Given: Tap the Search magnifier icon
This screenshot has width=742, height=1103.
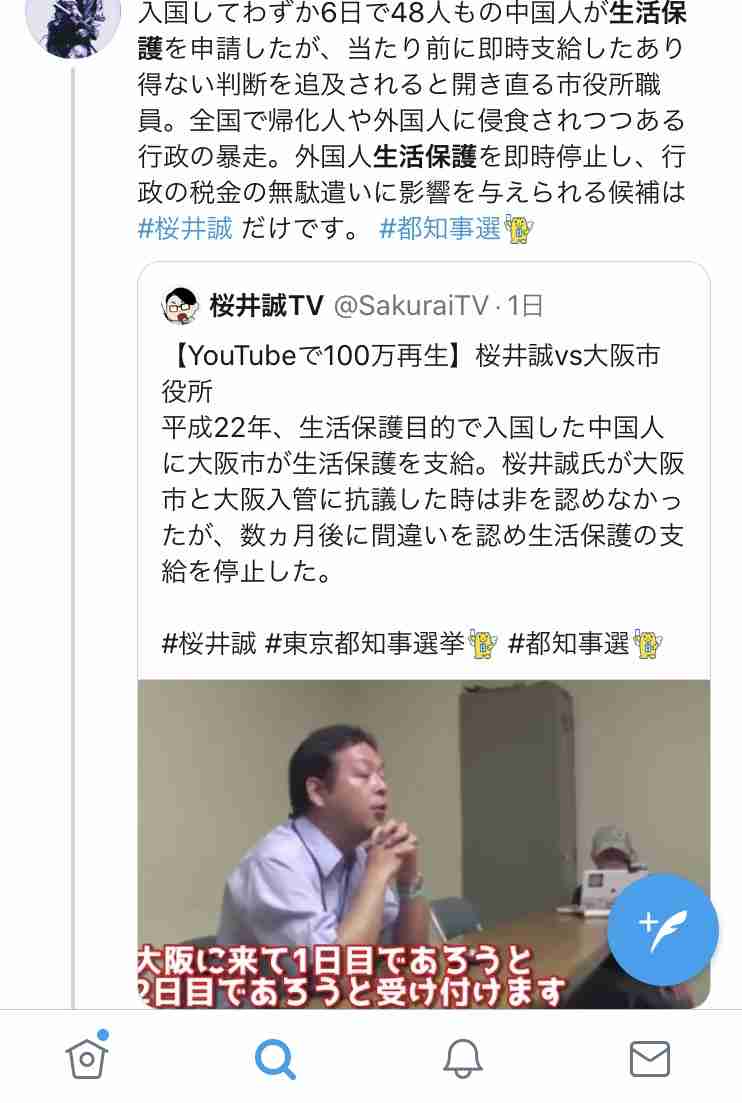Looking at the screenshot, I should pos(275,1059).
